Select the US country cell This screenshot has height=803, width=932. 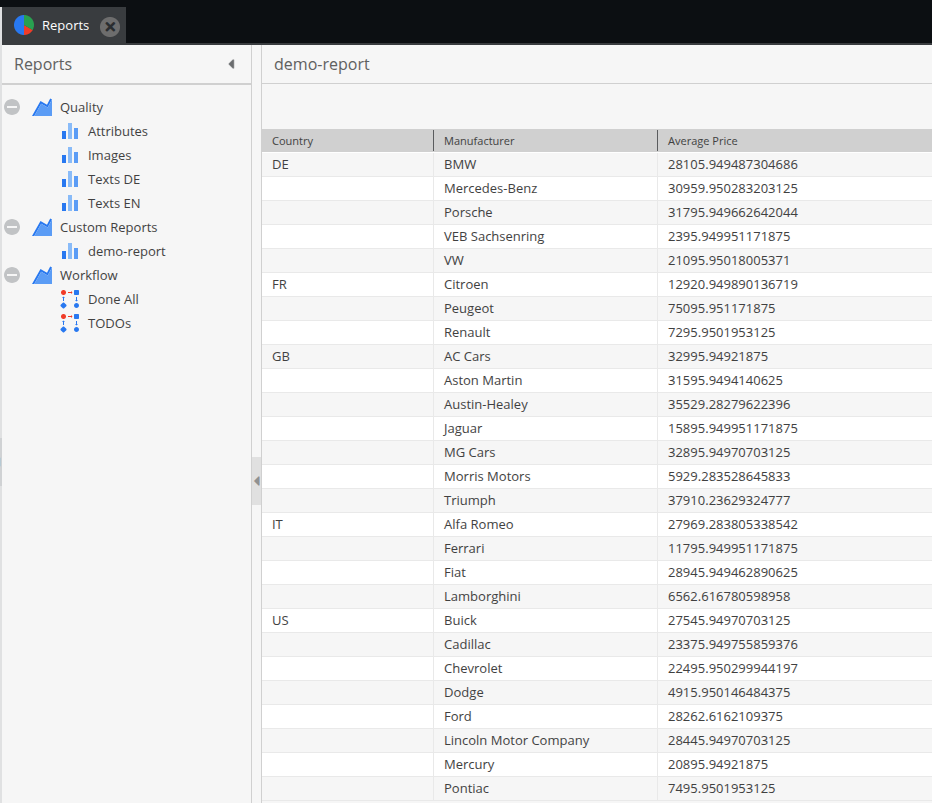pyautogui.click(x=348, y=621)
